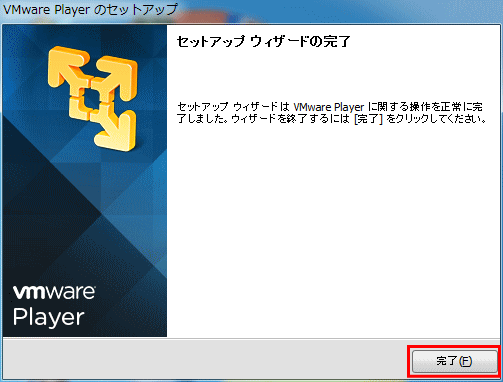
Task: Click the upper-right arrow of the logo
Action: click(x=117, y=77)
